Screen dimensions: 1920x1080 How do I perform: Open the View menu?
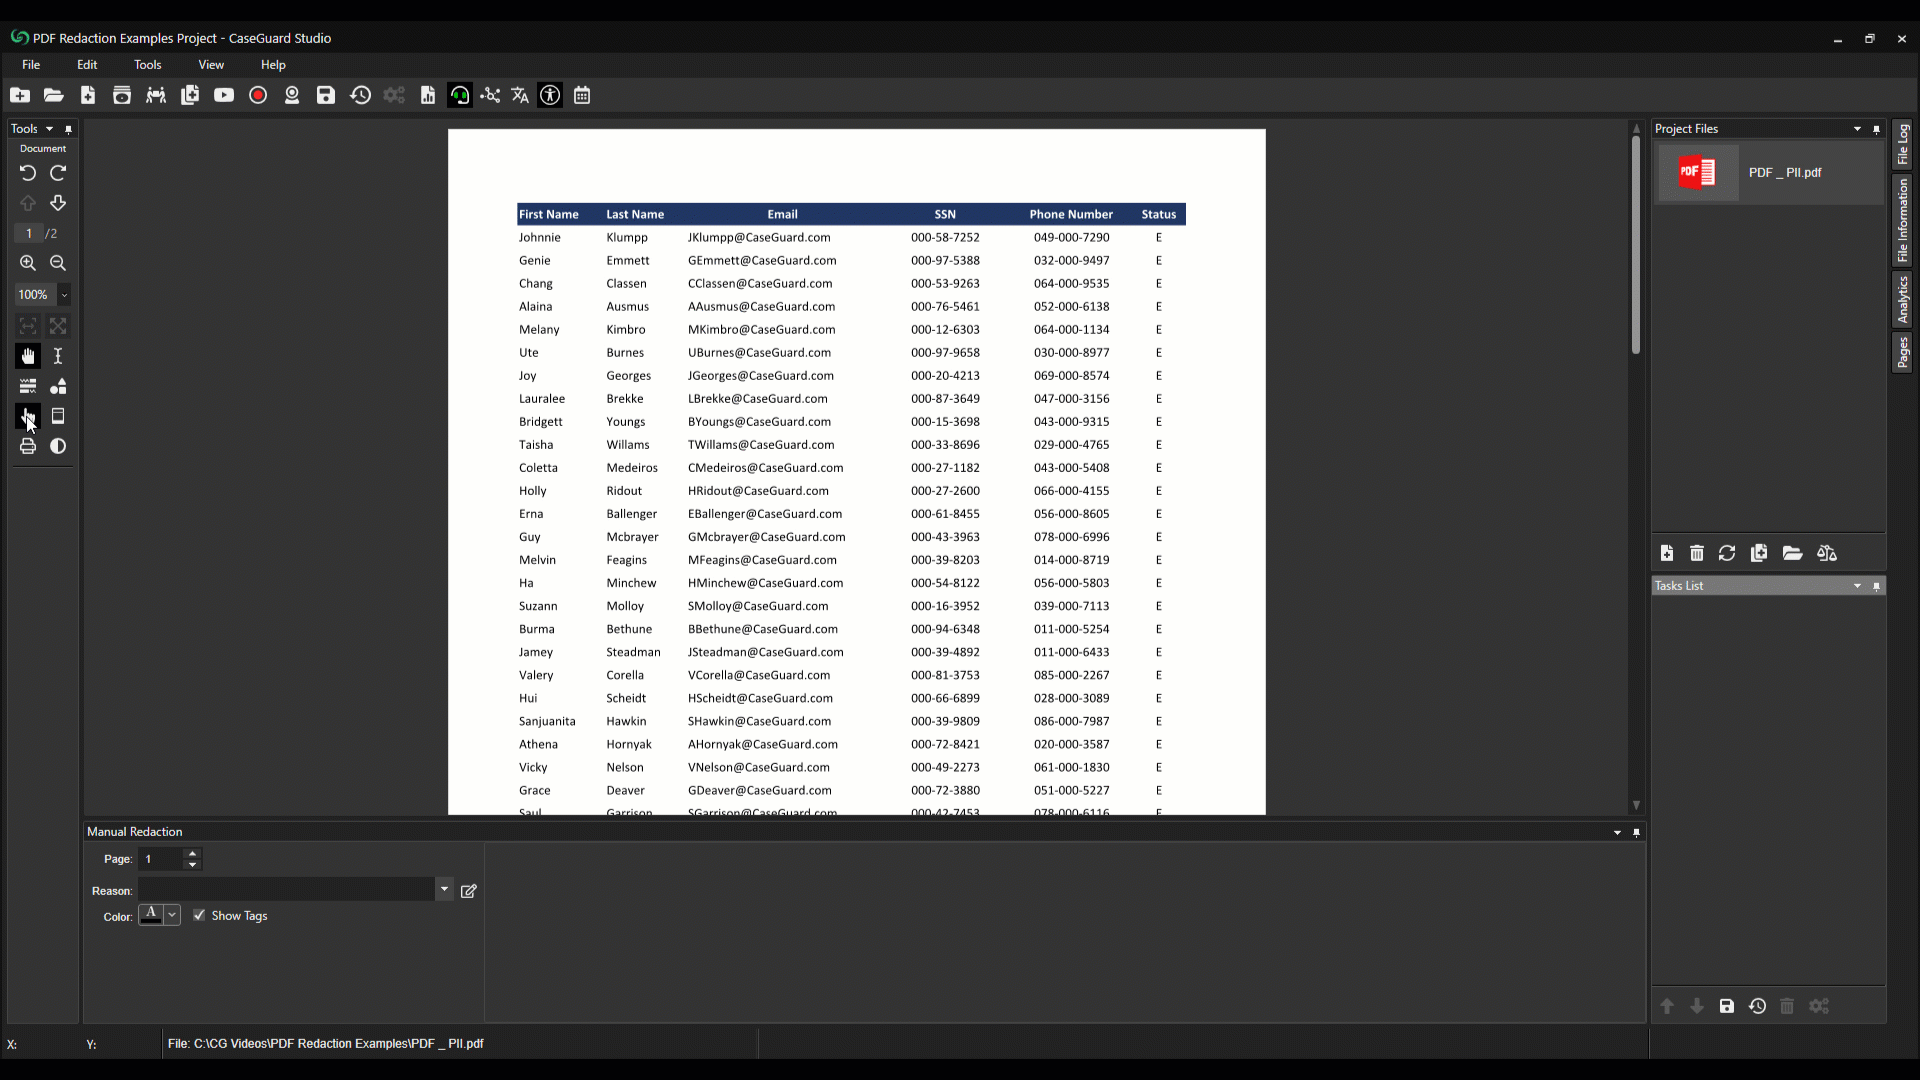[x=211, y=65]
